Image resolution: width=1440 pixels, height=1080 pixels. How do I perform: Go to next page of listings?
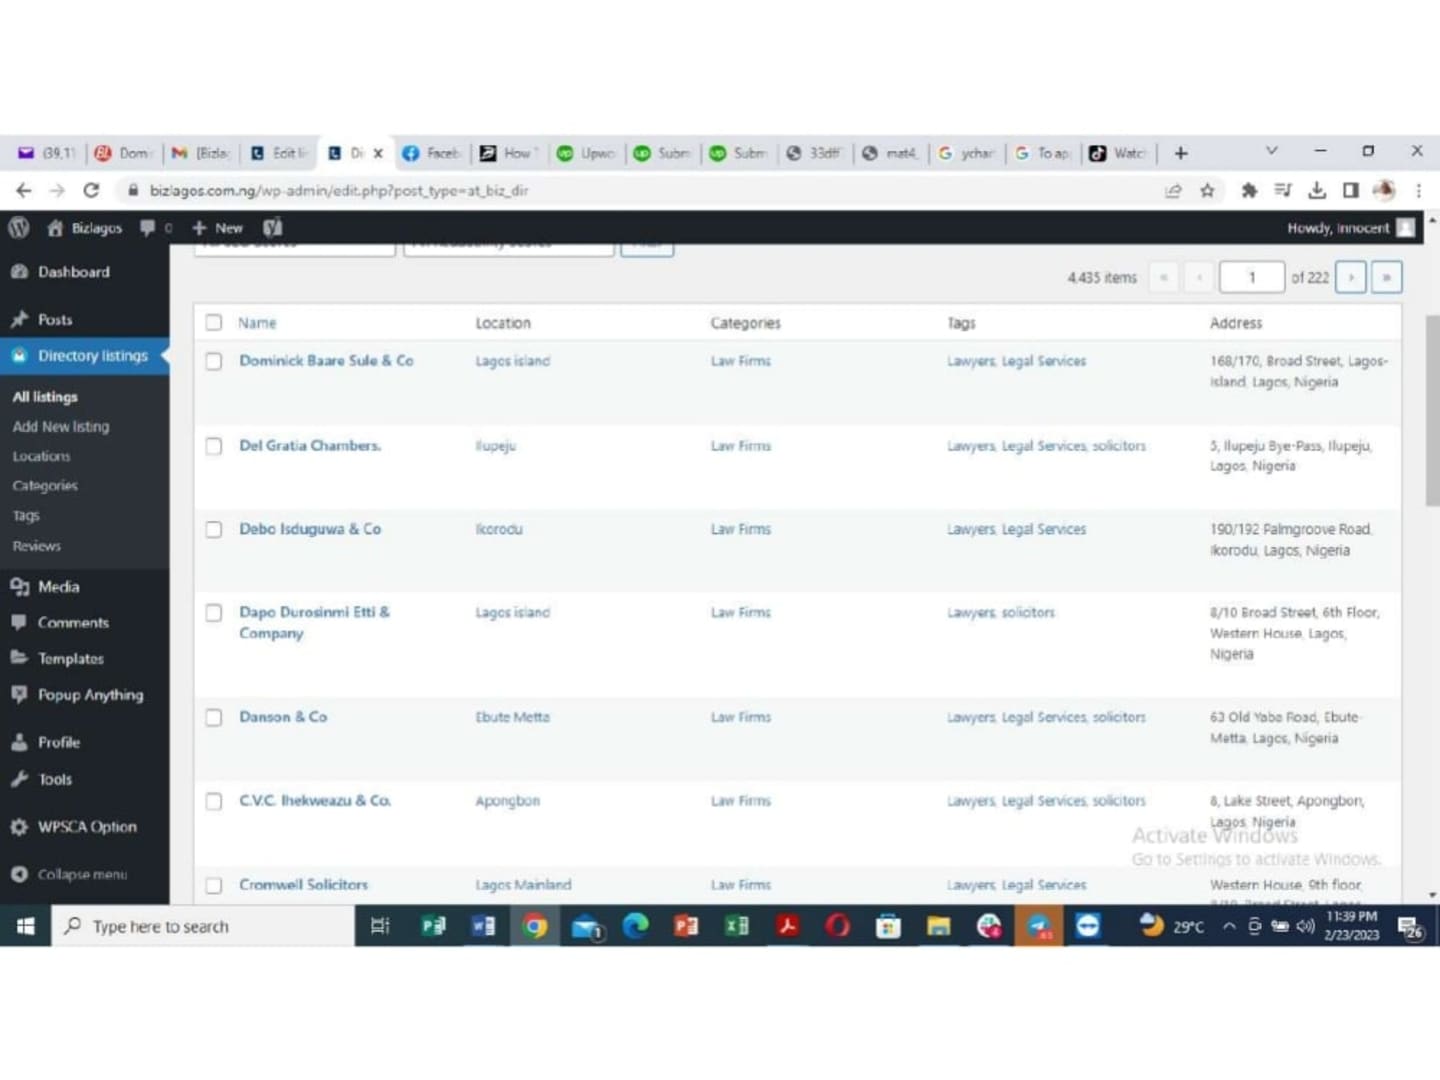(1351, 277)
